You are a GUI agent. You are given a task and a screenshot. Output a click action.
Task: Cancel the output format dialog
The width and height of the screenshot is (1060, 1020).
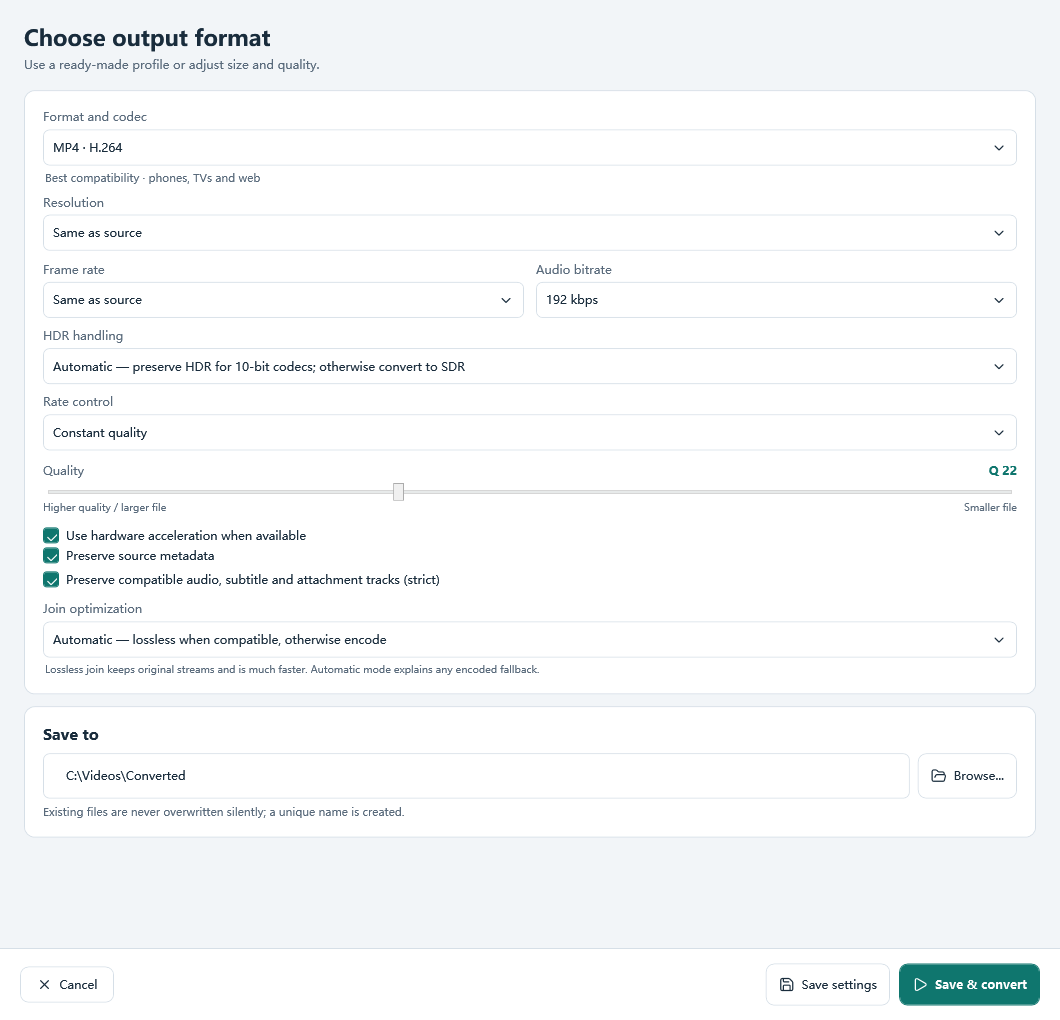[x=67, y=985]
